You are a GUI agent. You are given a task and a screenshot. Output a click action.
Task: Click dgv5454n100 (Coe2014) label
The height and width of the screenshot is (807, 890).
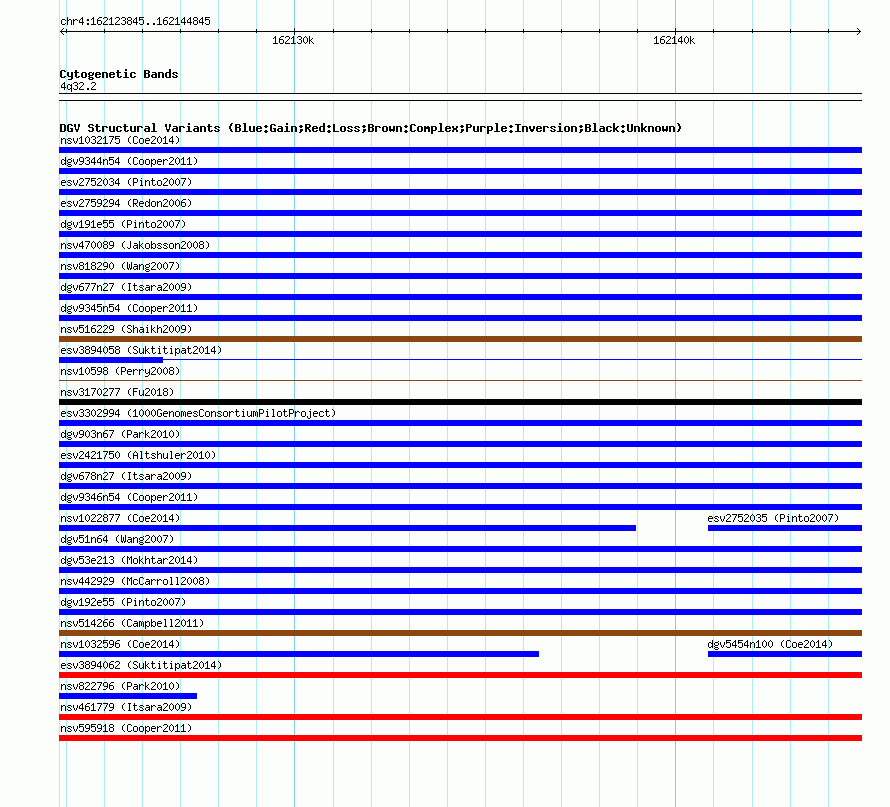[x=770, y=644]
